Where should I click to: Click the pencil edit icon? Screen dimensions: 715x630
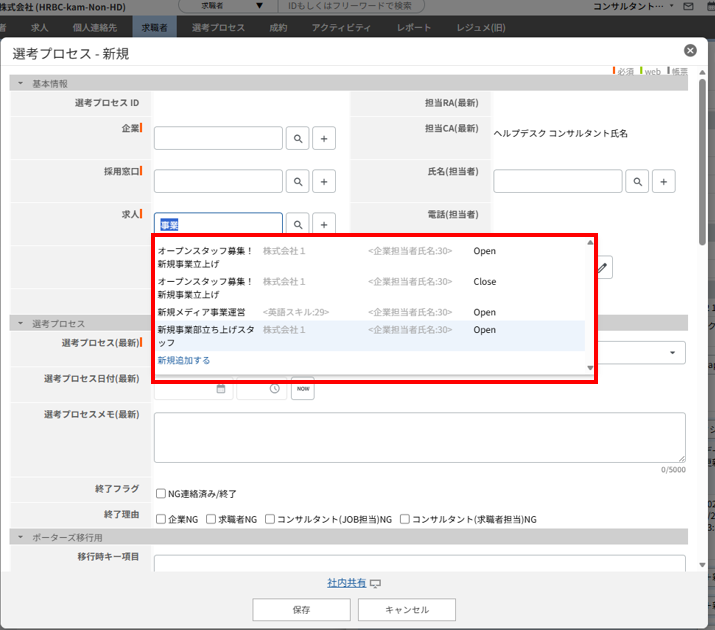pos(605,267)
